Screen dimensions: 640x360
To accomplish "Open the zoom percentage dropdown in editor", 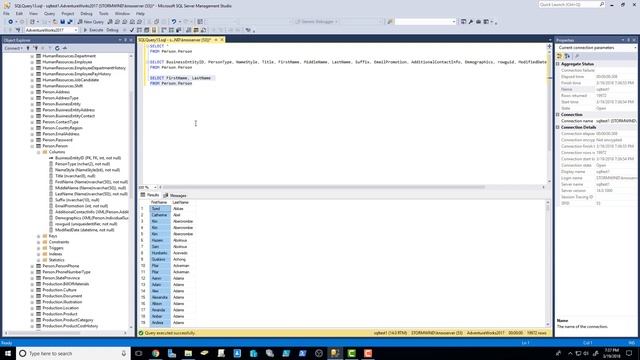I will 156,187.
